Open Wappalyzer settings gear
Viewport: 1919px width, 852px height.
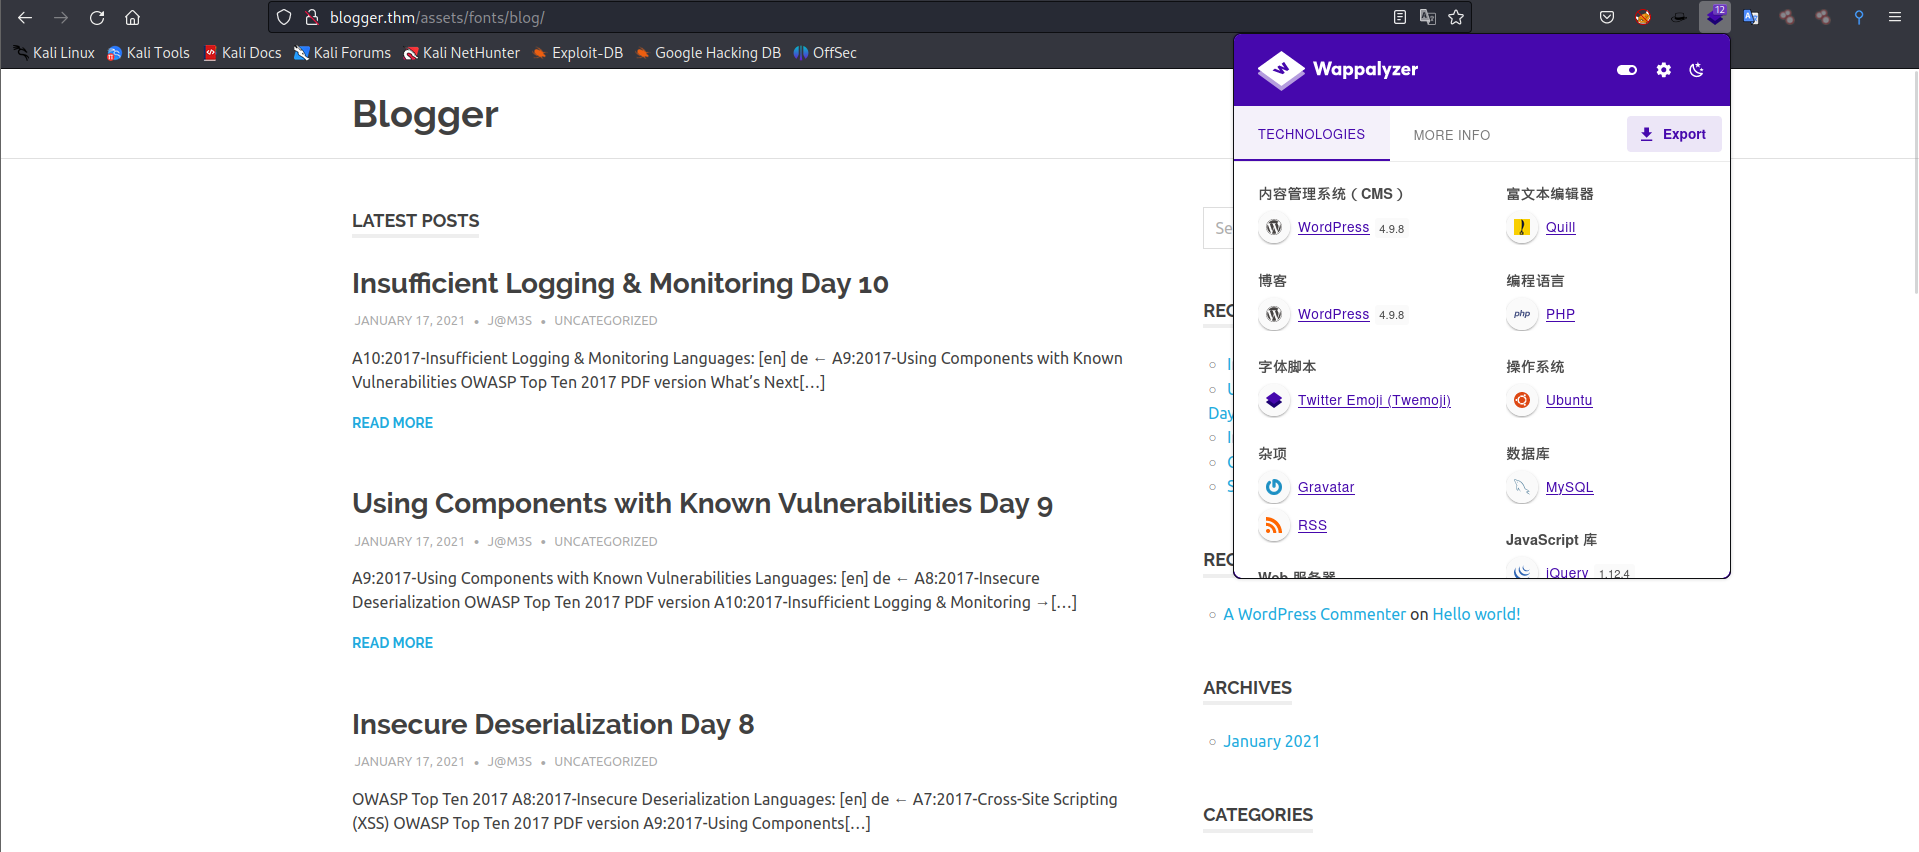pos(1663,70)
